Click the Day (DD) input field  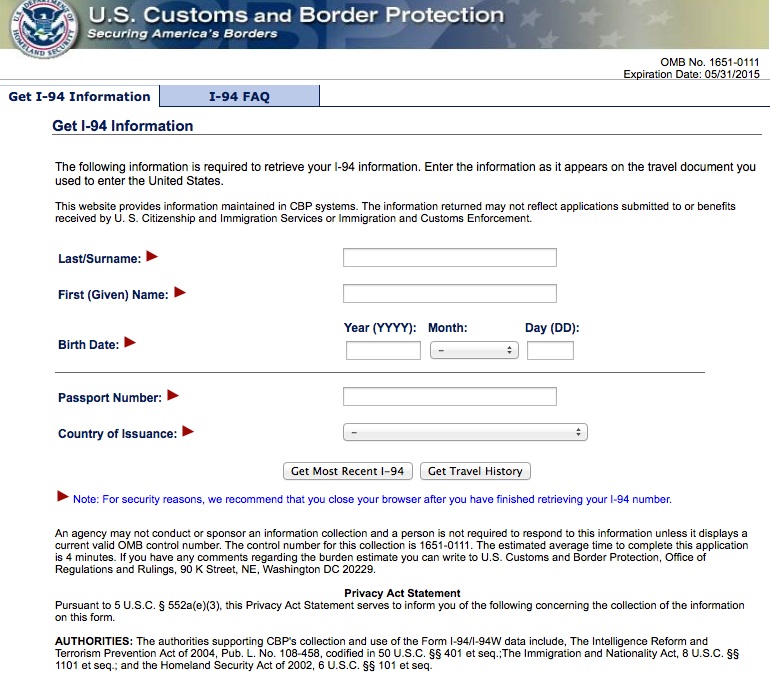point(550,351)
